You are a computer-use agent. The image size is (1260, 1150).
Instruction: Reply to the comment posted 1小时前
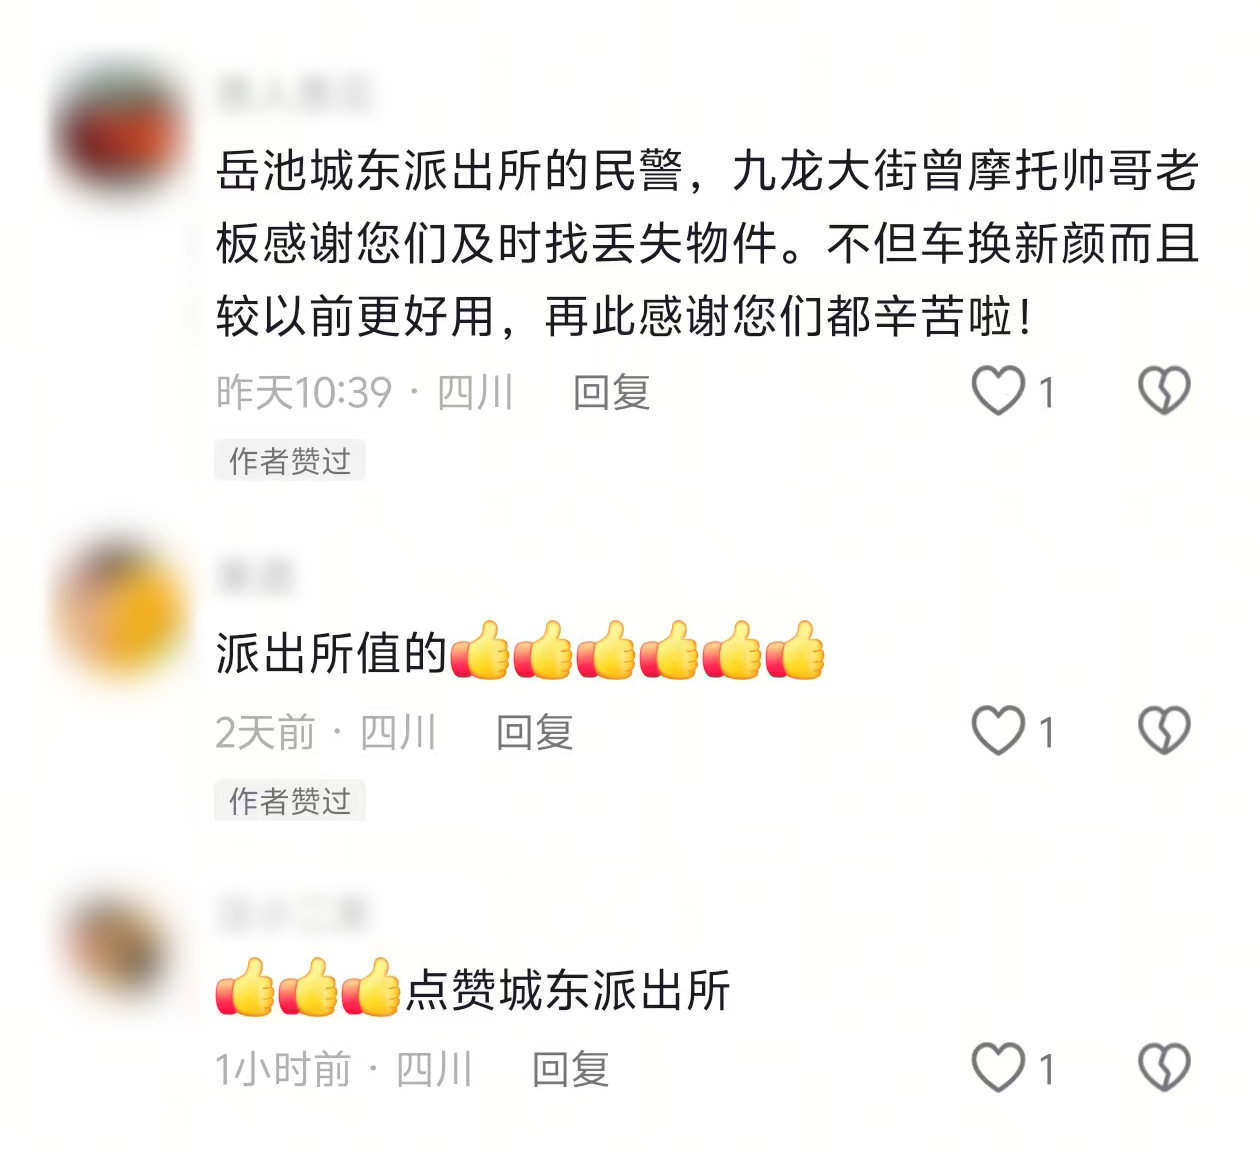click(570, 1069)
